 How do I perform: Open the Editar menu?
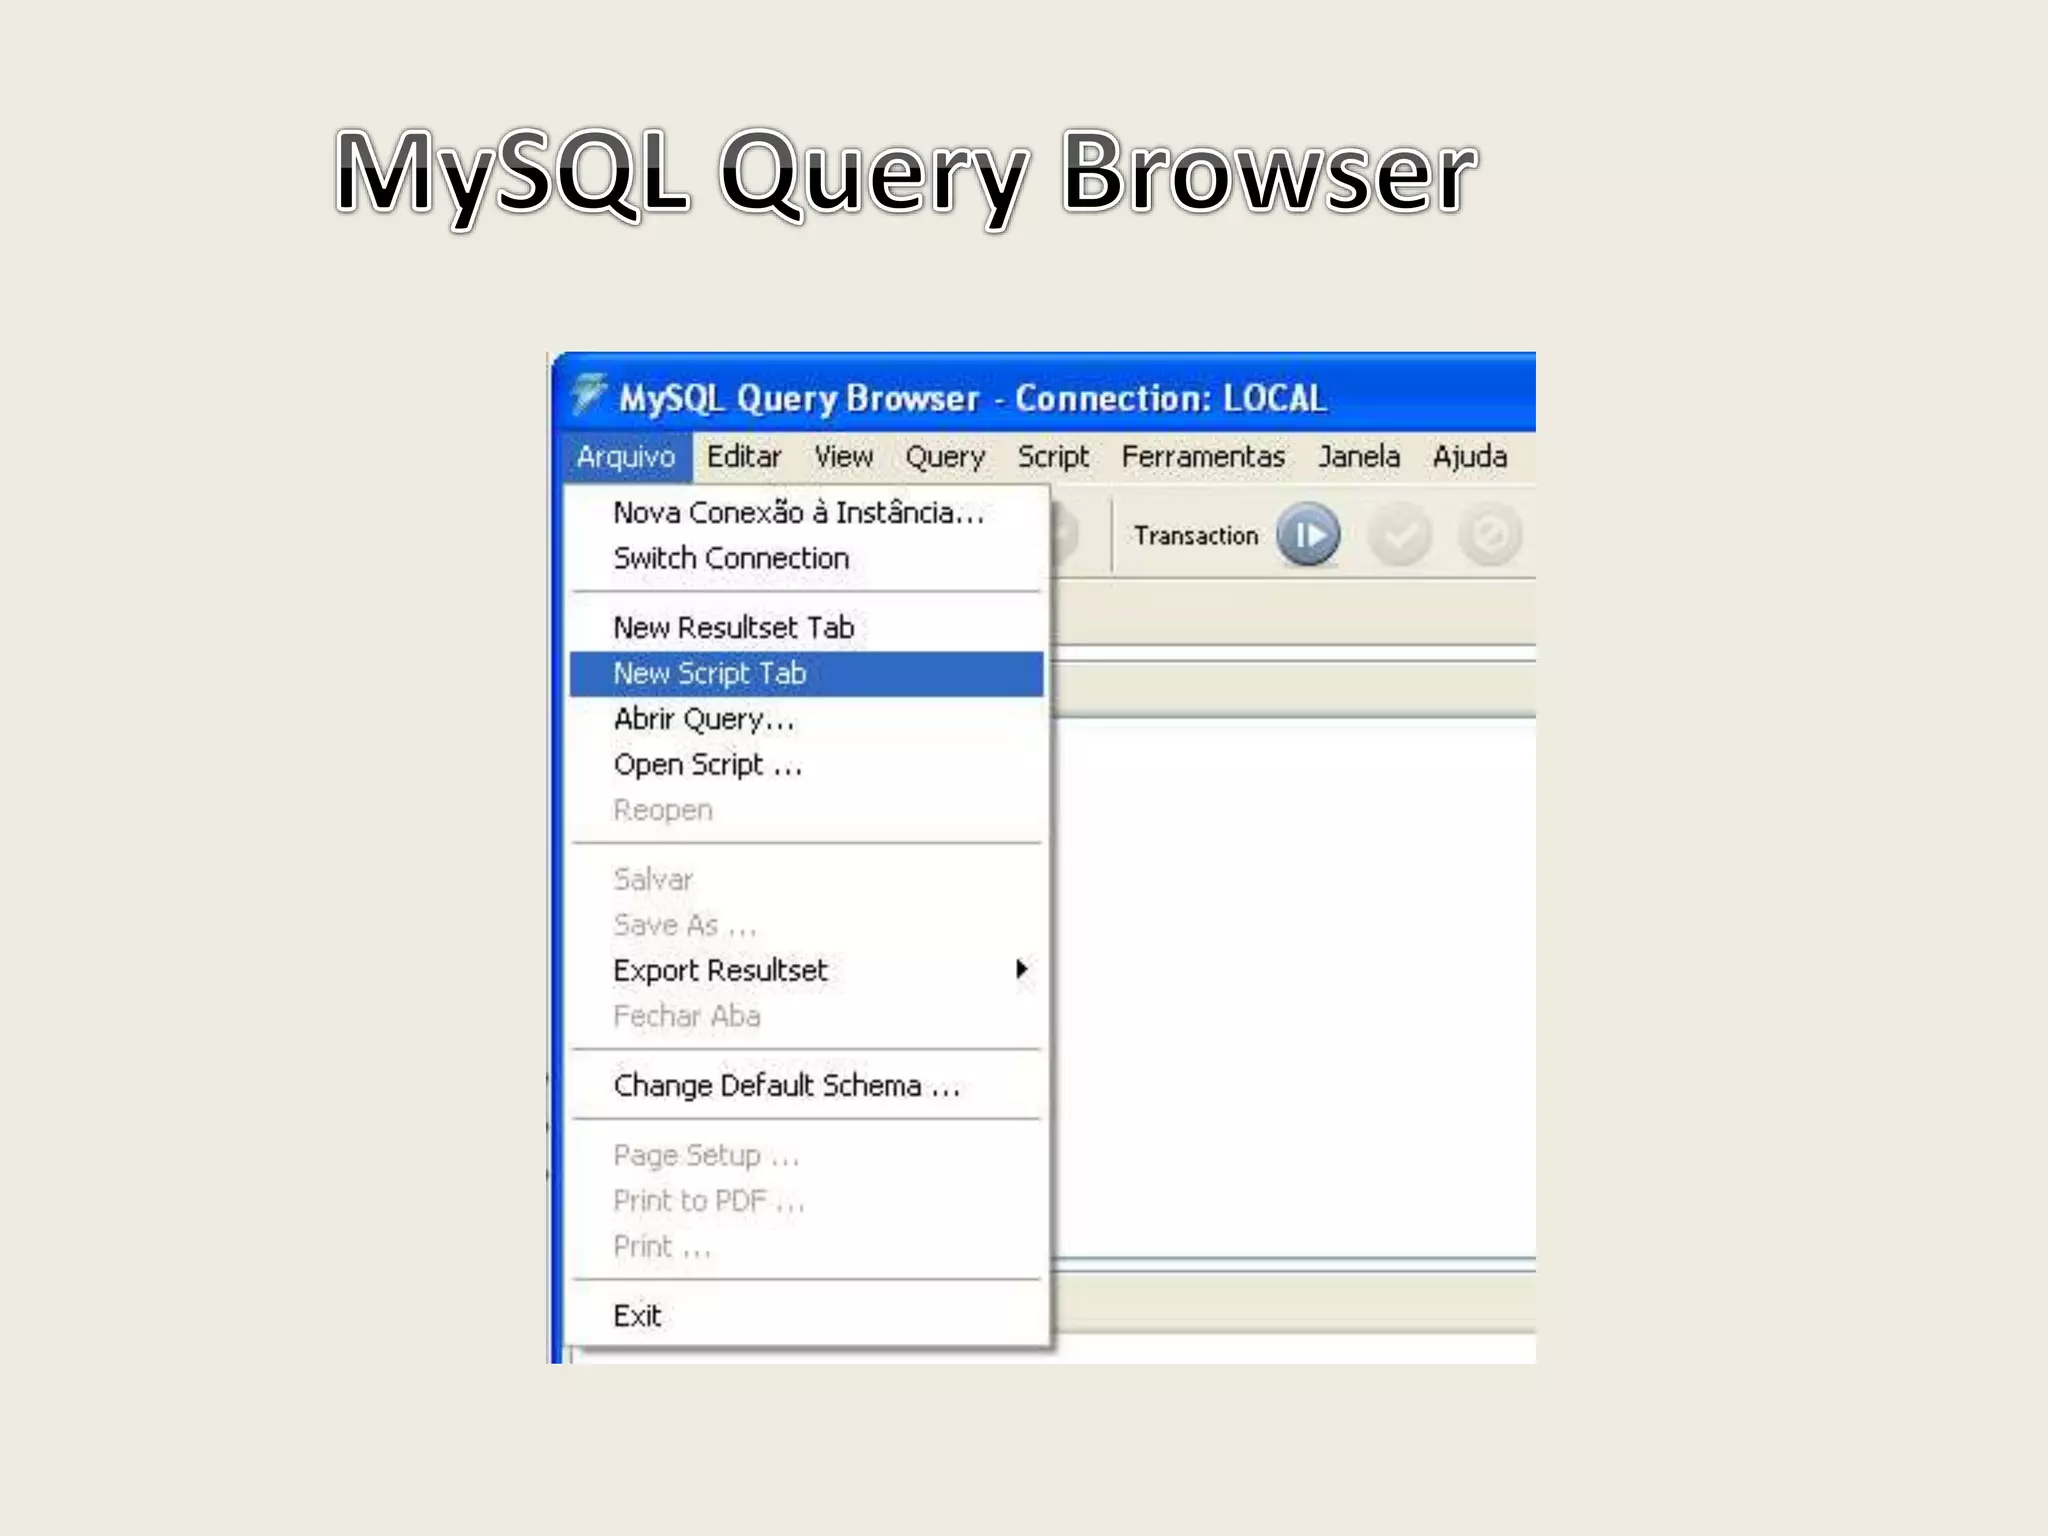pos(743,457)
